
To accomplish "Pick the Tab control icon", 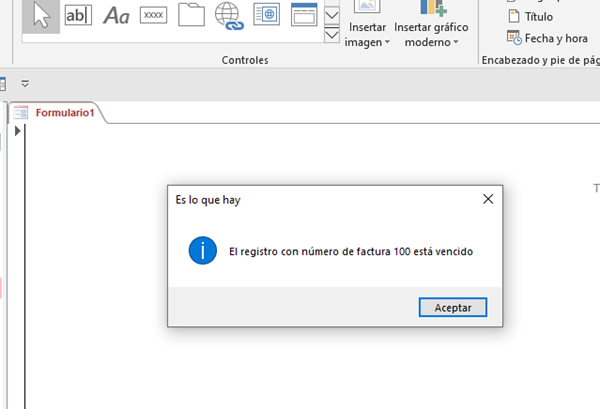I will 191,15.
